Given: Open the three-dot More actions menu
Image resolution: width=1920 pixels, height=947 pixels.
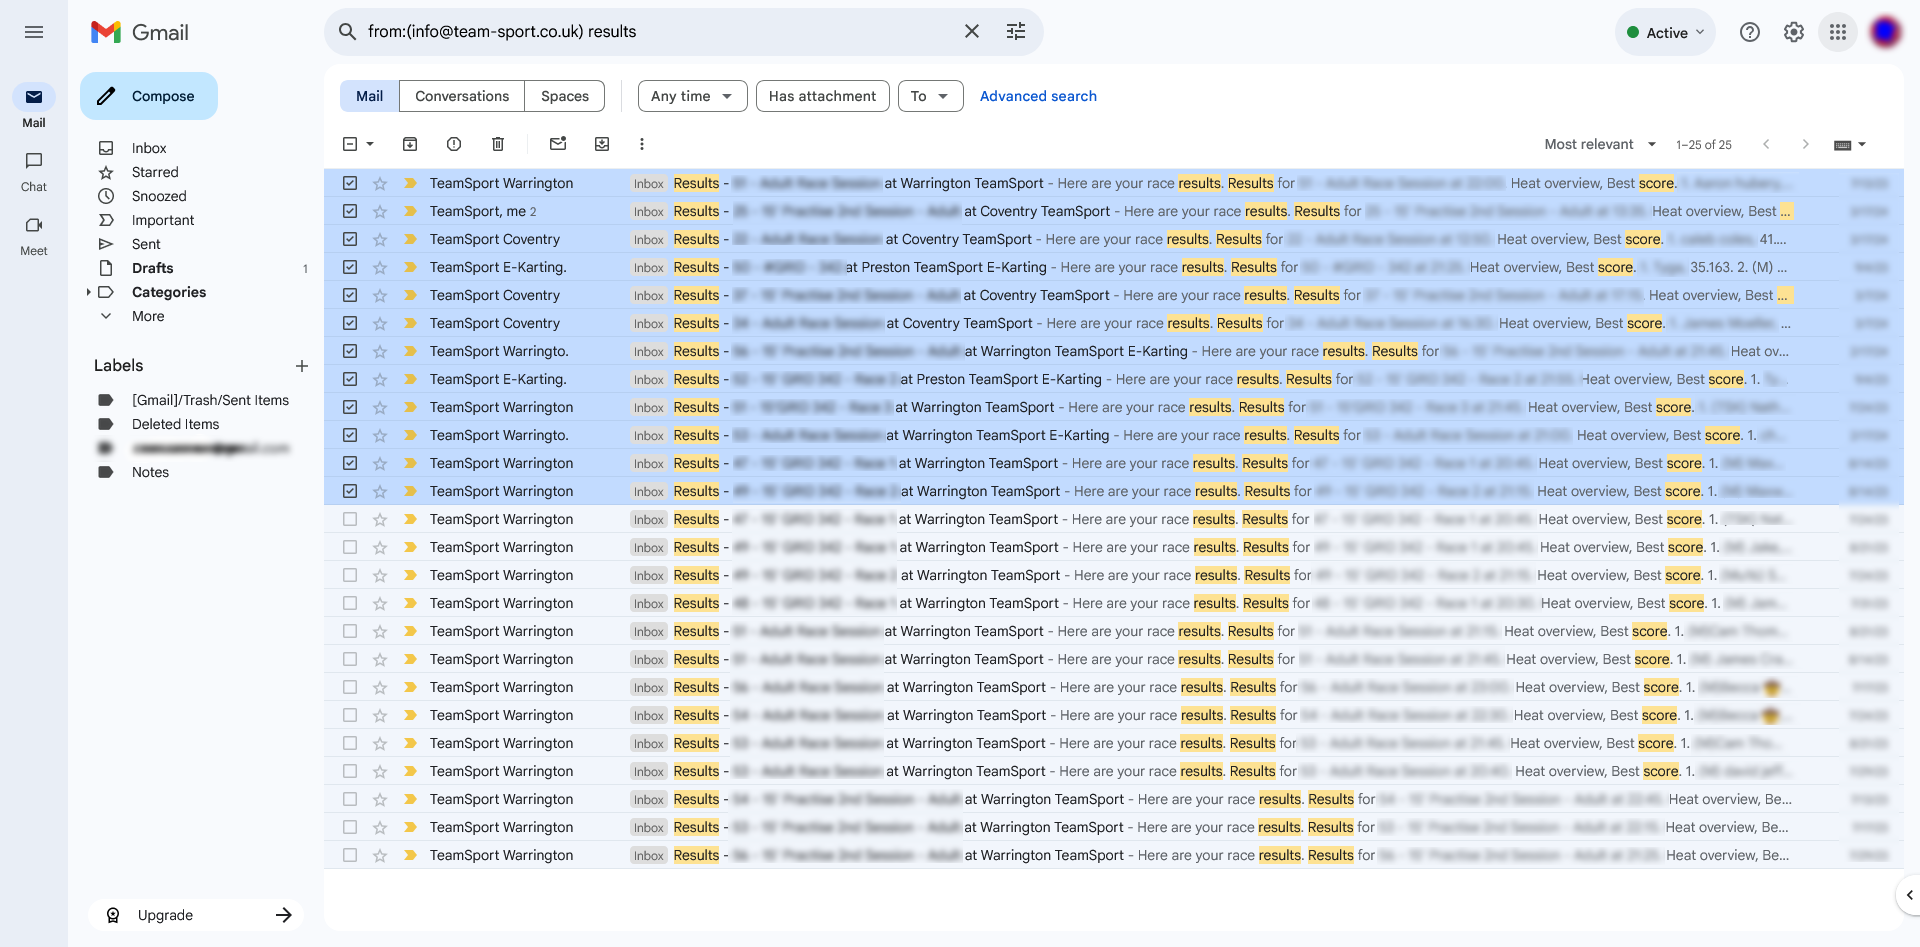Looking at the screenshot, I should 642,144.
